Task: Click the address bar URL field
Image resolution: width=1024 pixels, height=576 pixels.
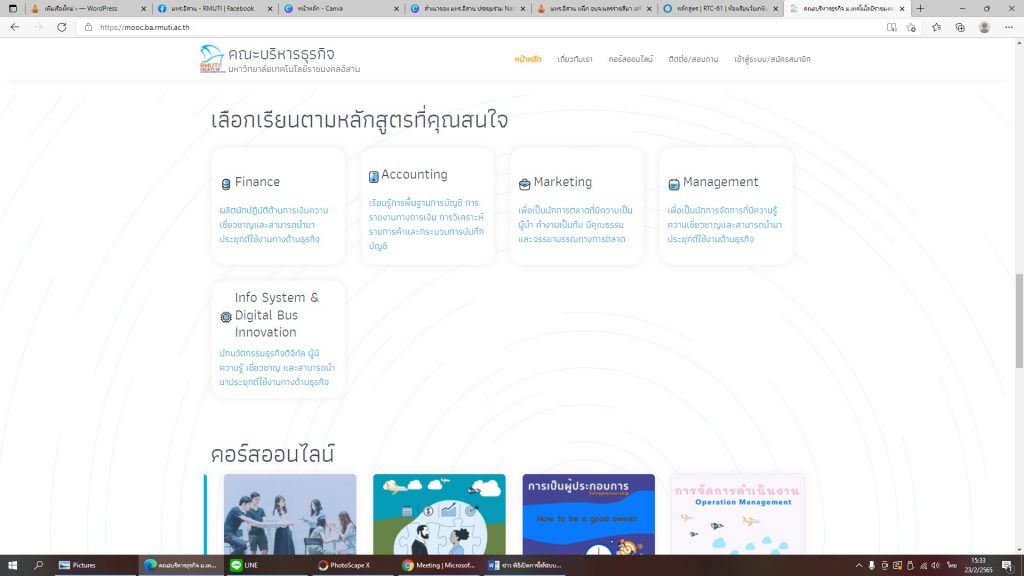Action: [x=400, y=27]
